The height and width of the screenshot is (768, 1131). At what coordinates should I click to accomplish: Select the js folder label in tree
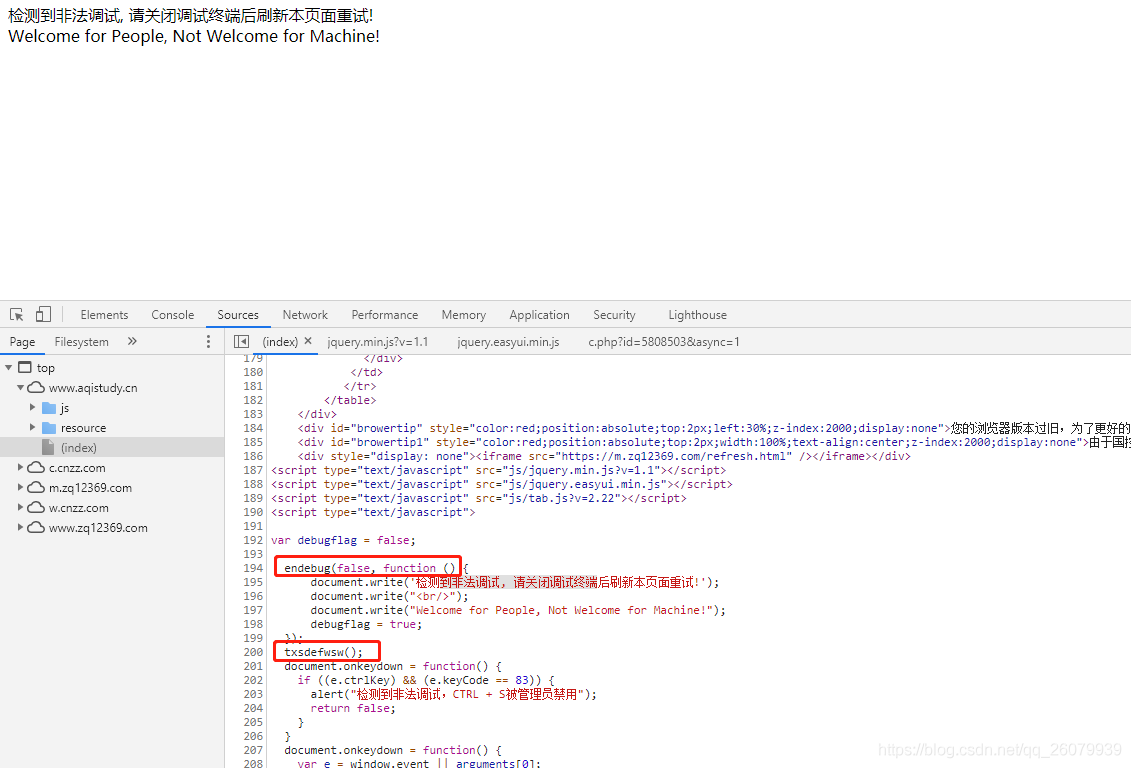(64, 408)
